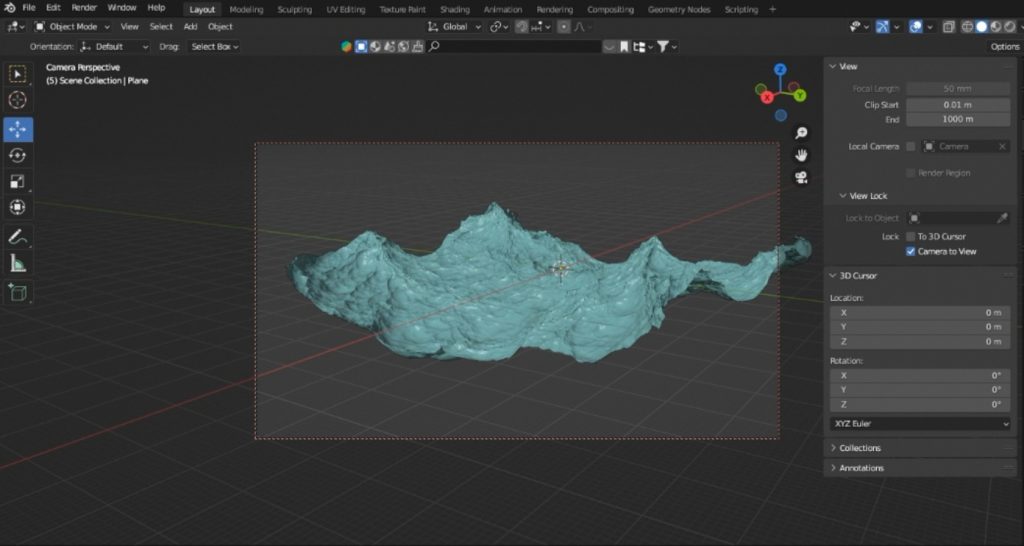Open the File menu
This screenshot has width=1024, height=546.
point(29,8)
